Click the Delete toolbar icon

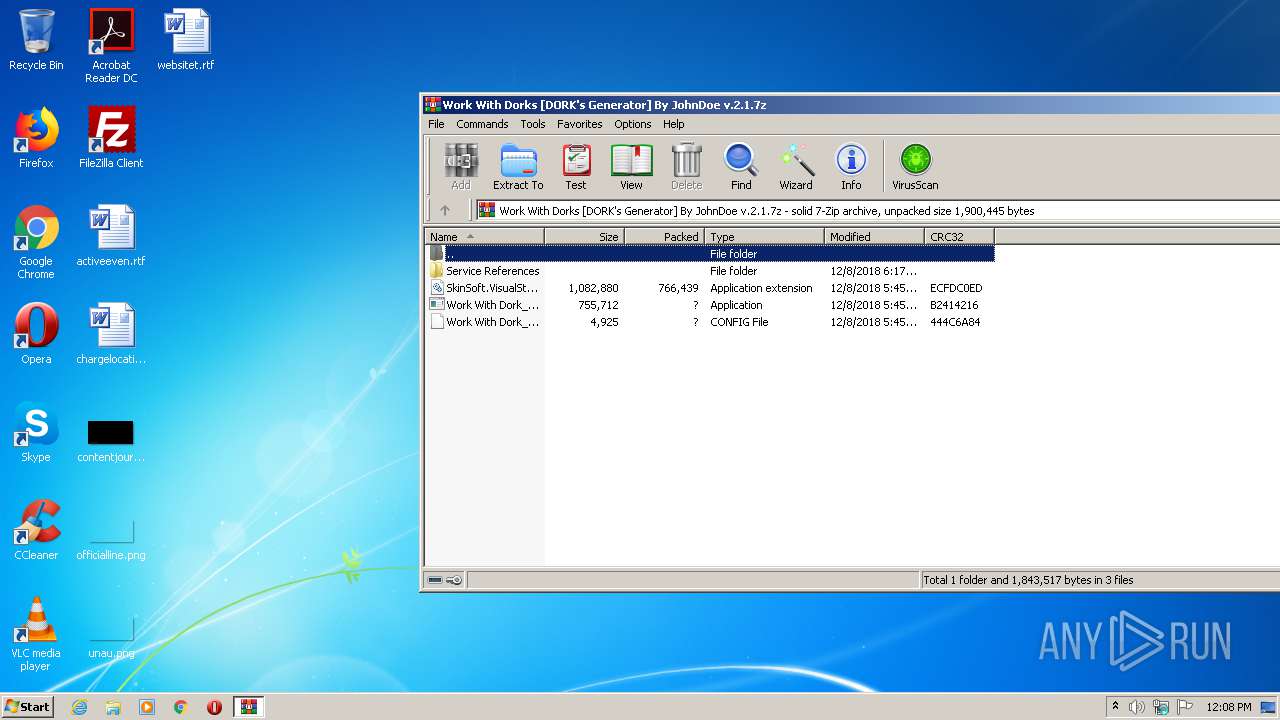[686, 166]
